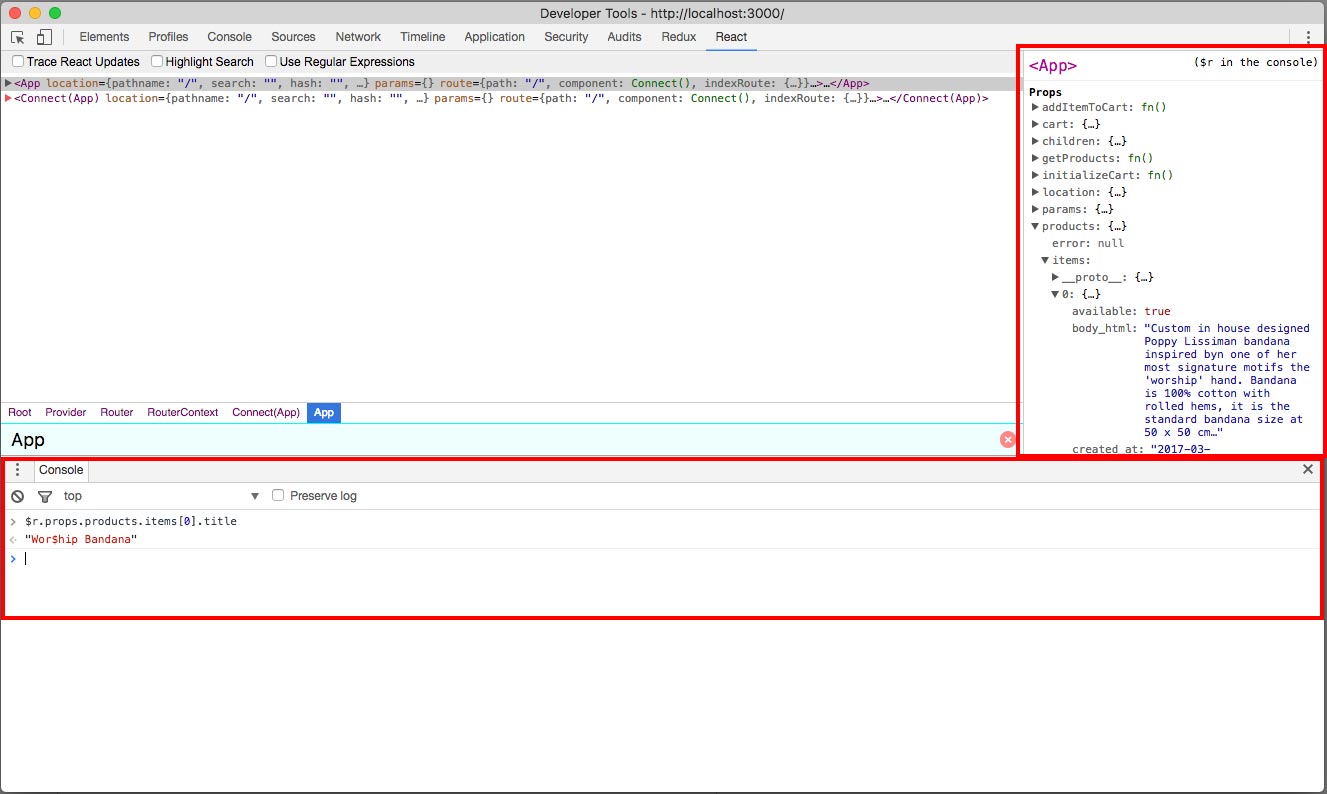This screenshot has width=1327, height=794.
Task: Switch to the Audits tab
Action: click(x=624, y=37)
